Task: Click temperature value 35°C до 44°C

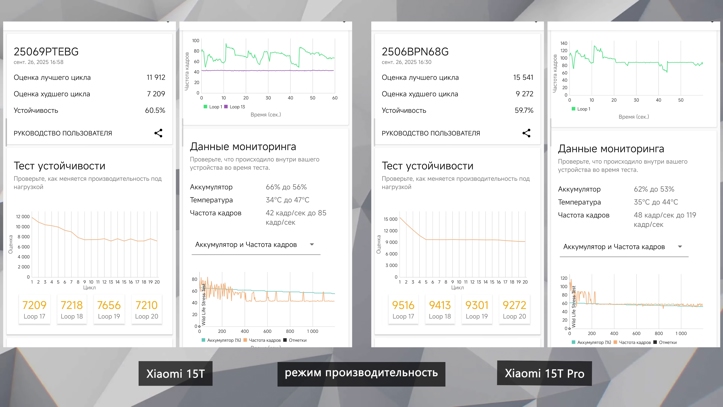Action: (656, 202)
